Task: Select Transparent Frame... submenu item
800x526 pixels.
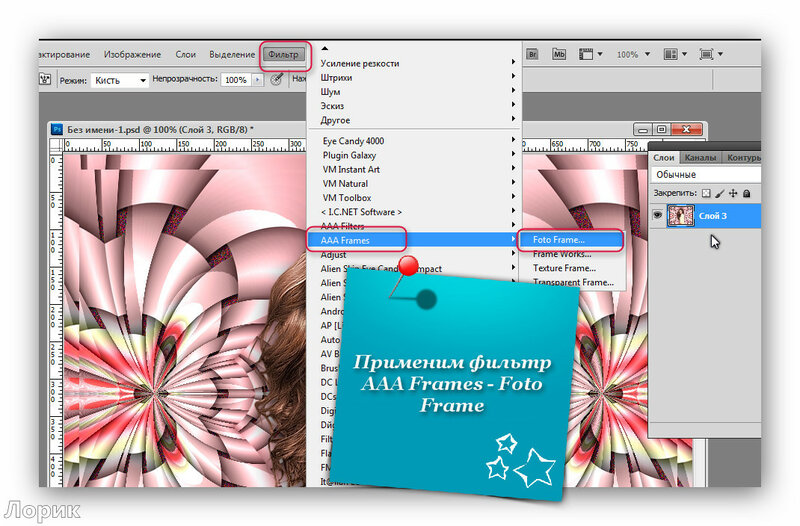Action: coord(571,282)
